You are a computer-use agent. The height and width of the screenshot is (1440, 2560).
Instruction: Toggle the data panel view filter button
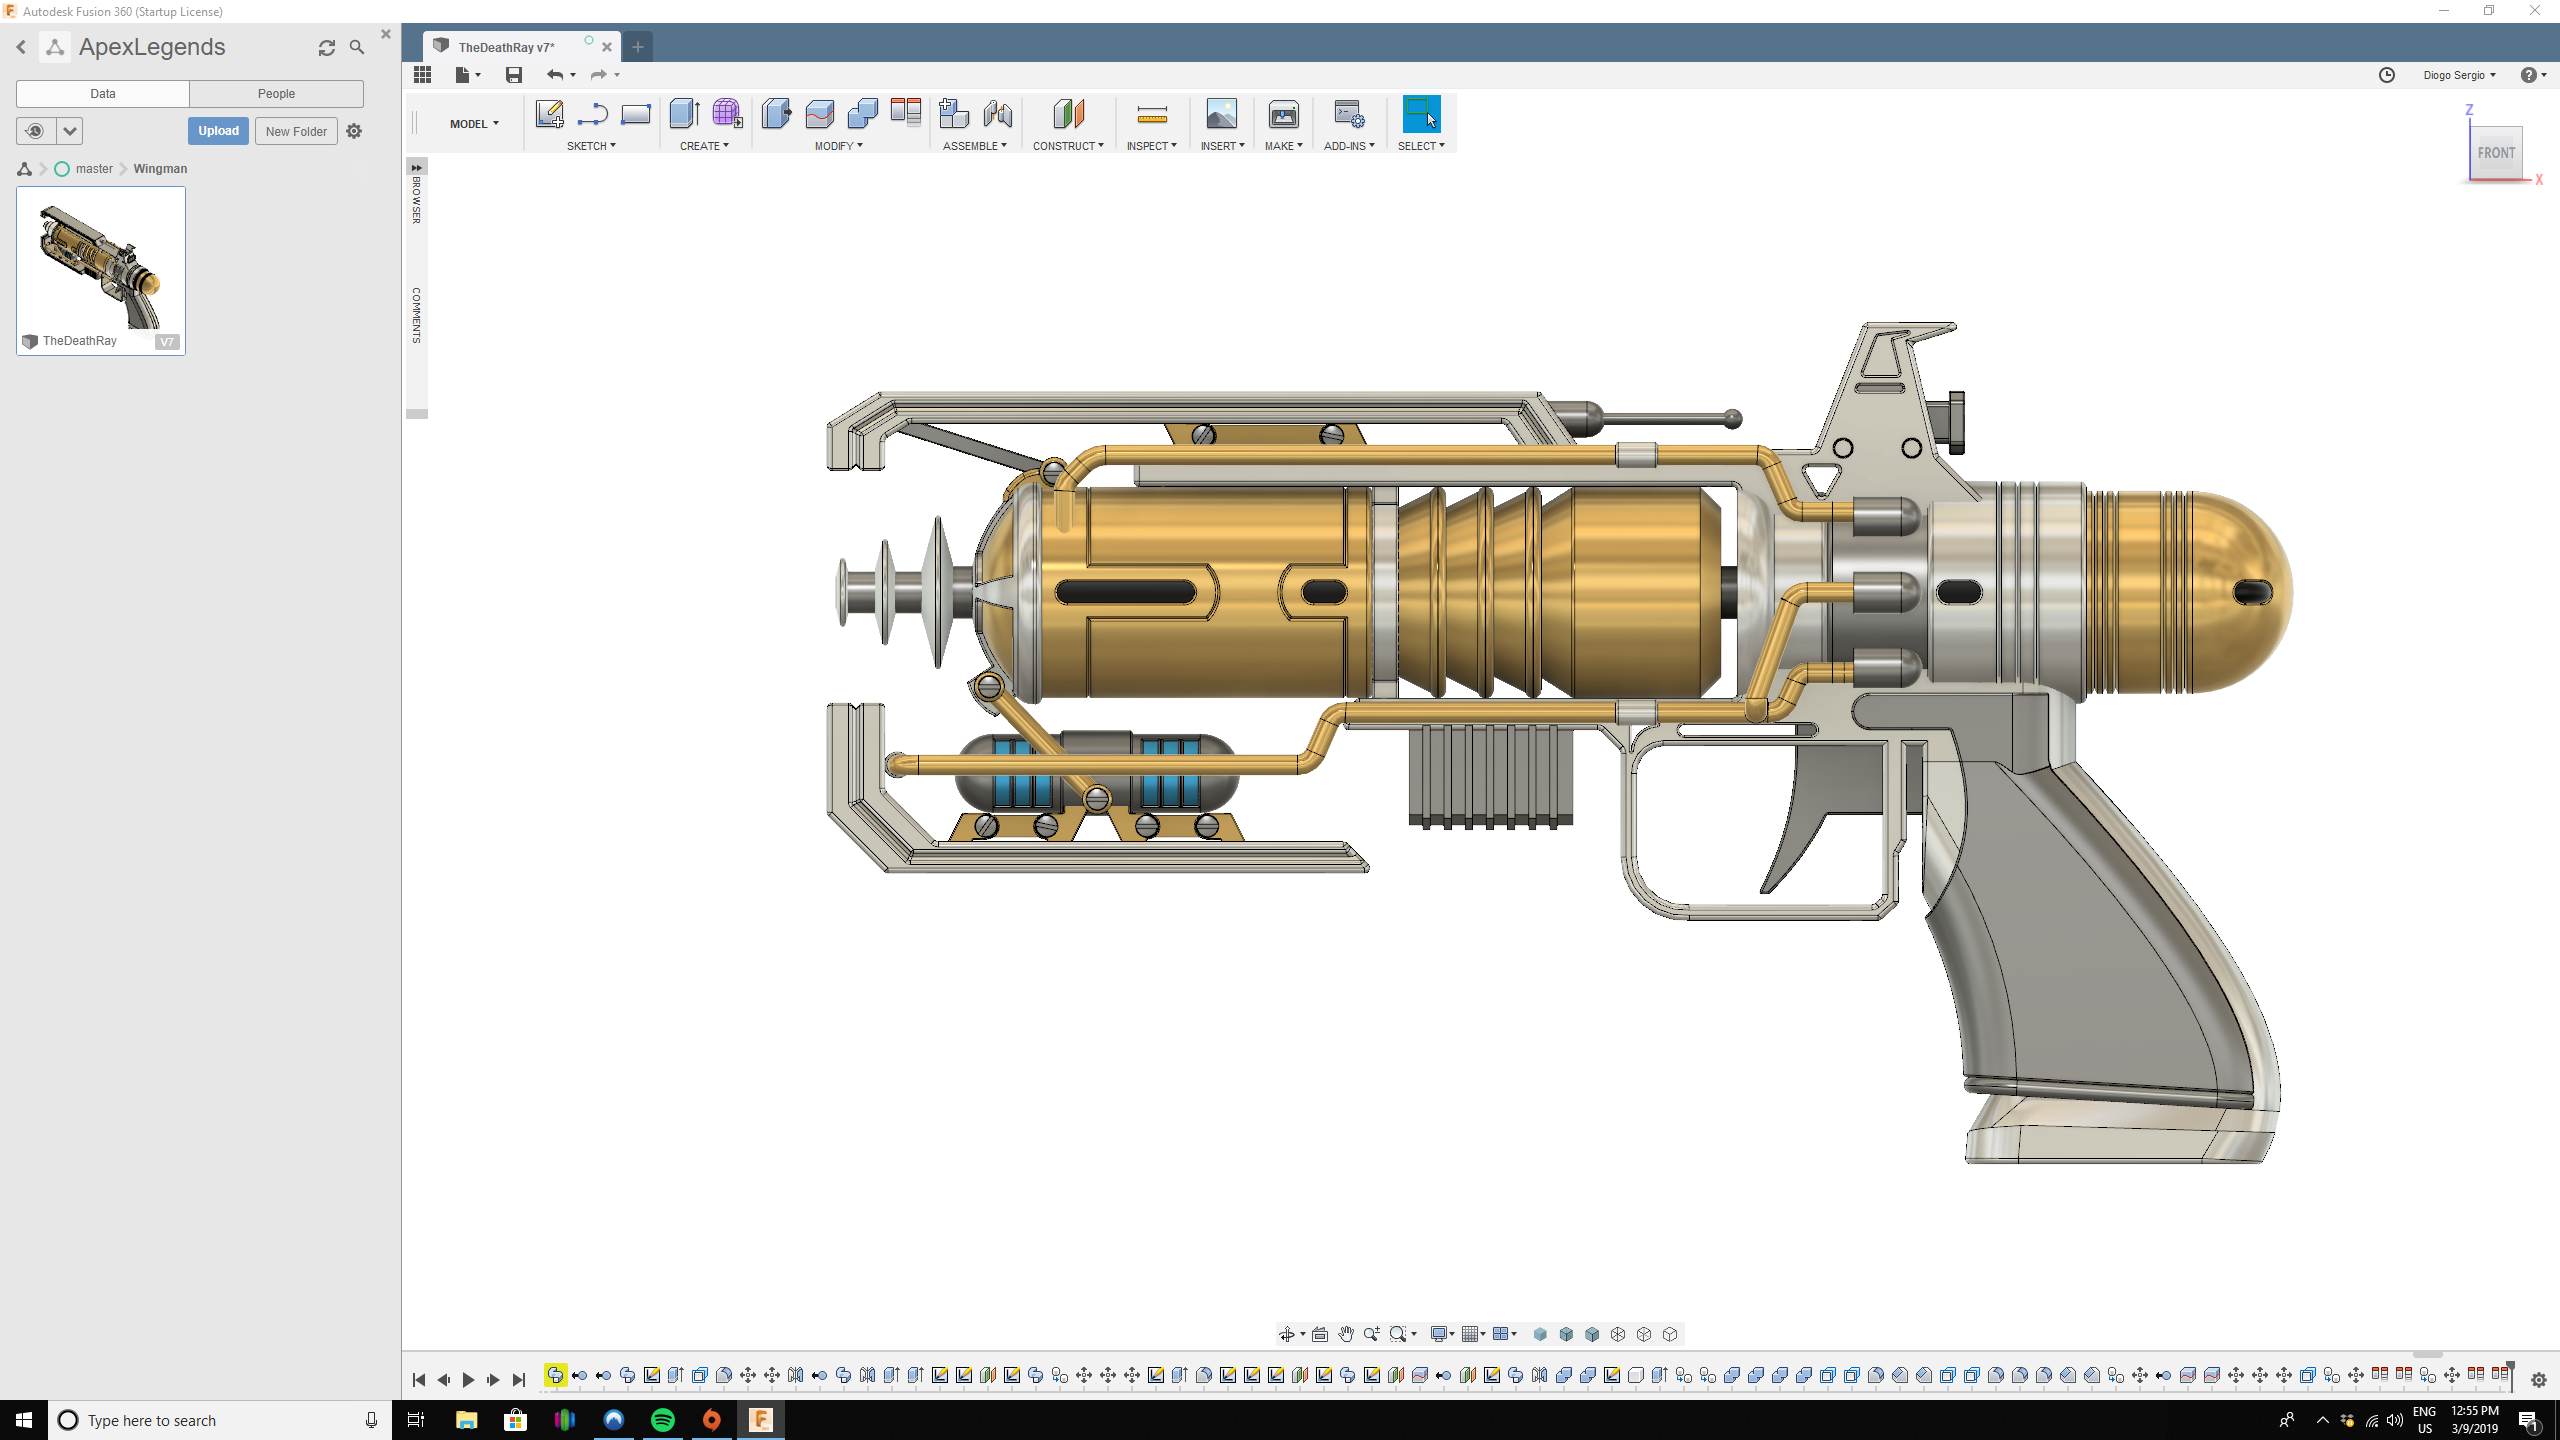35,131
